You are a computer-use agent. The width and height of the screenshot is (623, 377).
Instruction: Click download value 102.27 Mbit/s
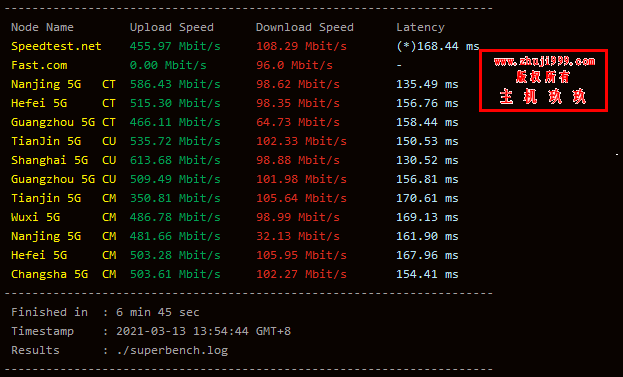301,275
